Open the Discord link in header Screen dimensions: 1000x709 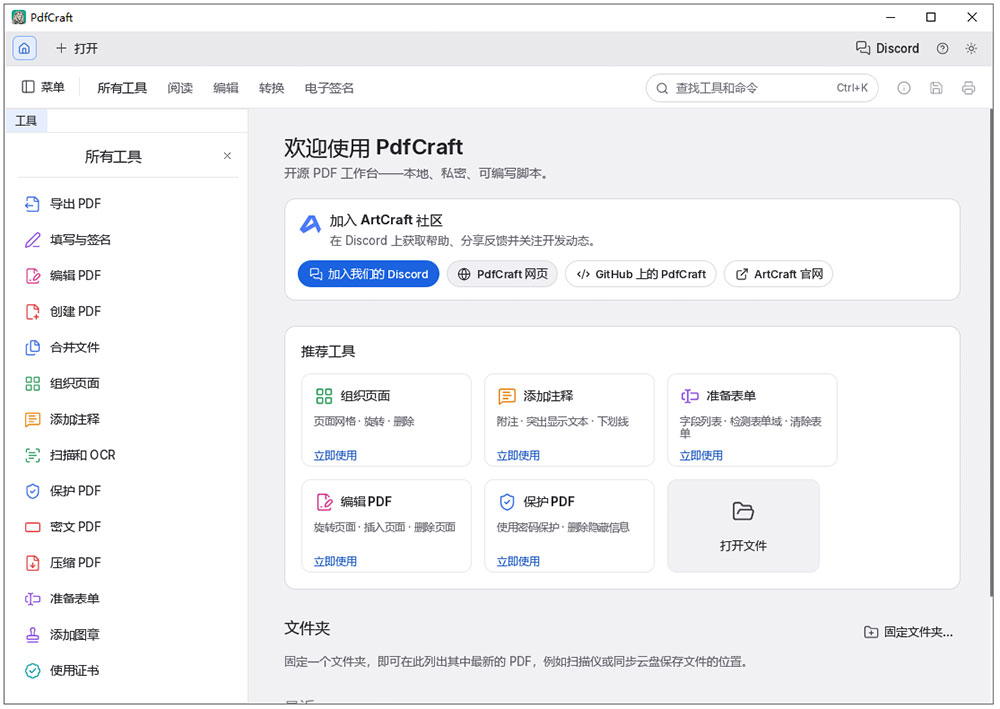coord(887,48)
